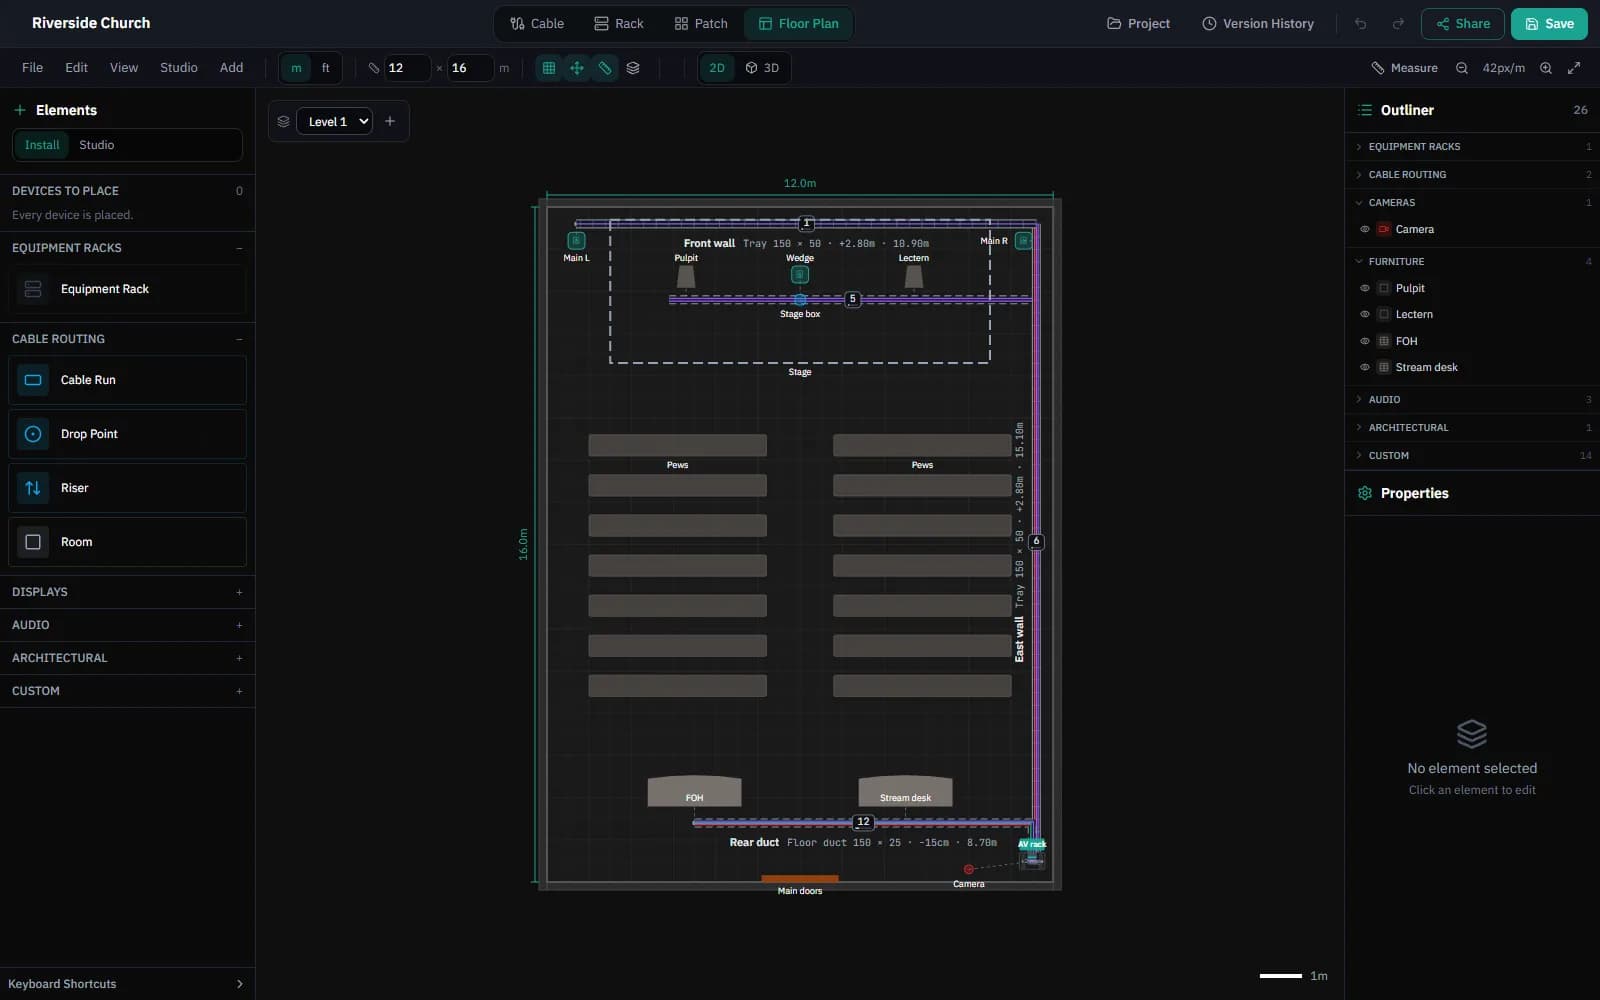Viewport: 1600px width, 1000px height.
Task: Edit the room width field
Action: [407, 68]
